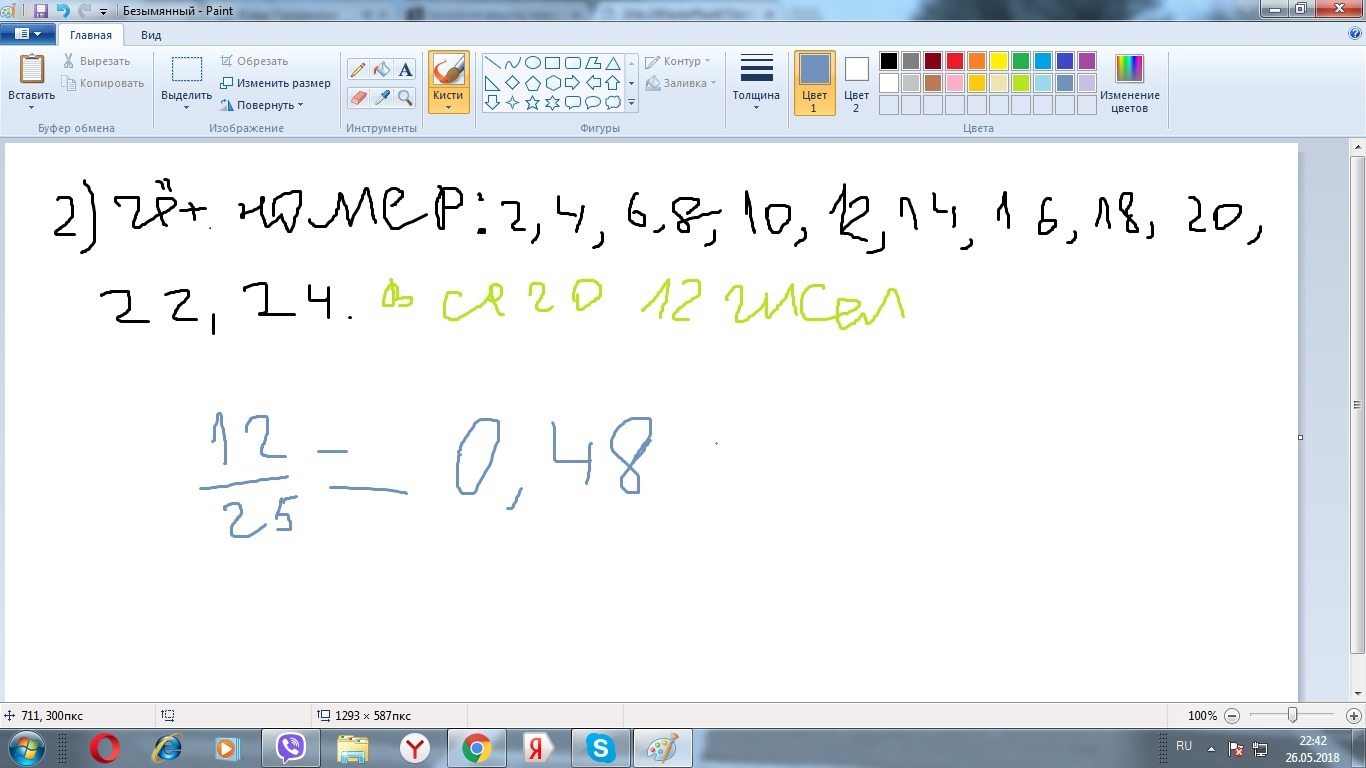This screenshot has width=1366, height=768.
Task: Pick the red color swatch
Action: (x=955, y=61)
